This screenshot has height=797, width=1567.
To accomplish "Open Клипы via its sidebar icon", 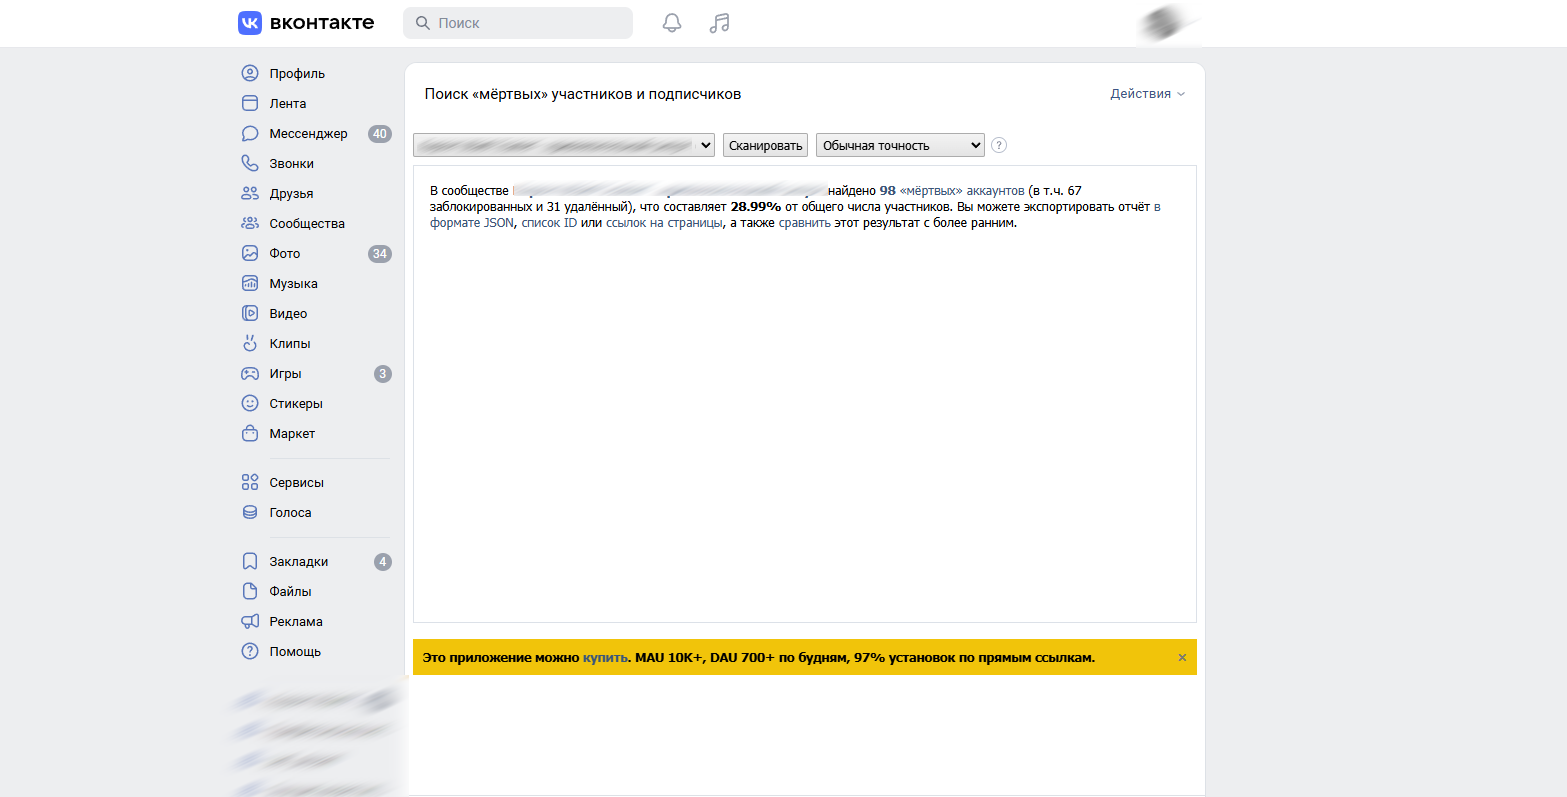I will (x=248, y=343).
